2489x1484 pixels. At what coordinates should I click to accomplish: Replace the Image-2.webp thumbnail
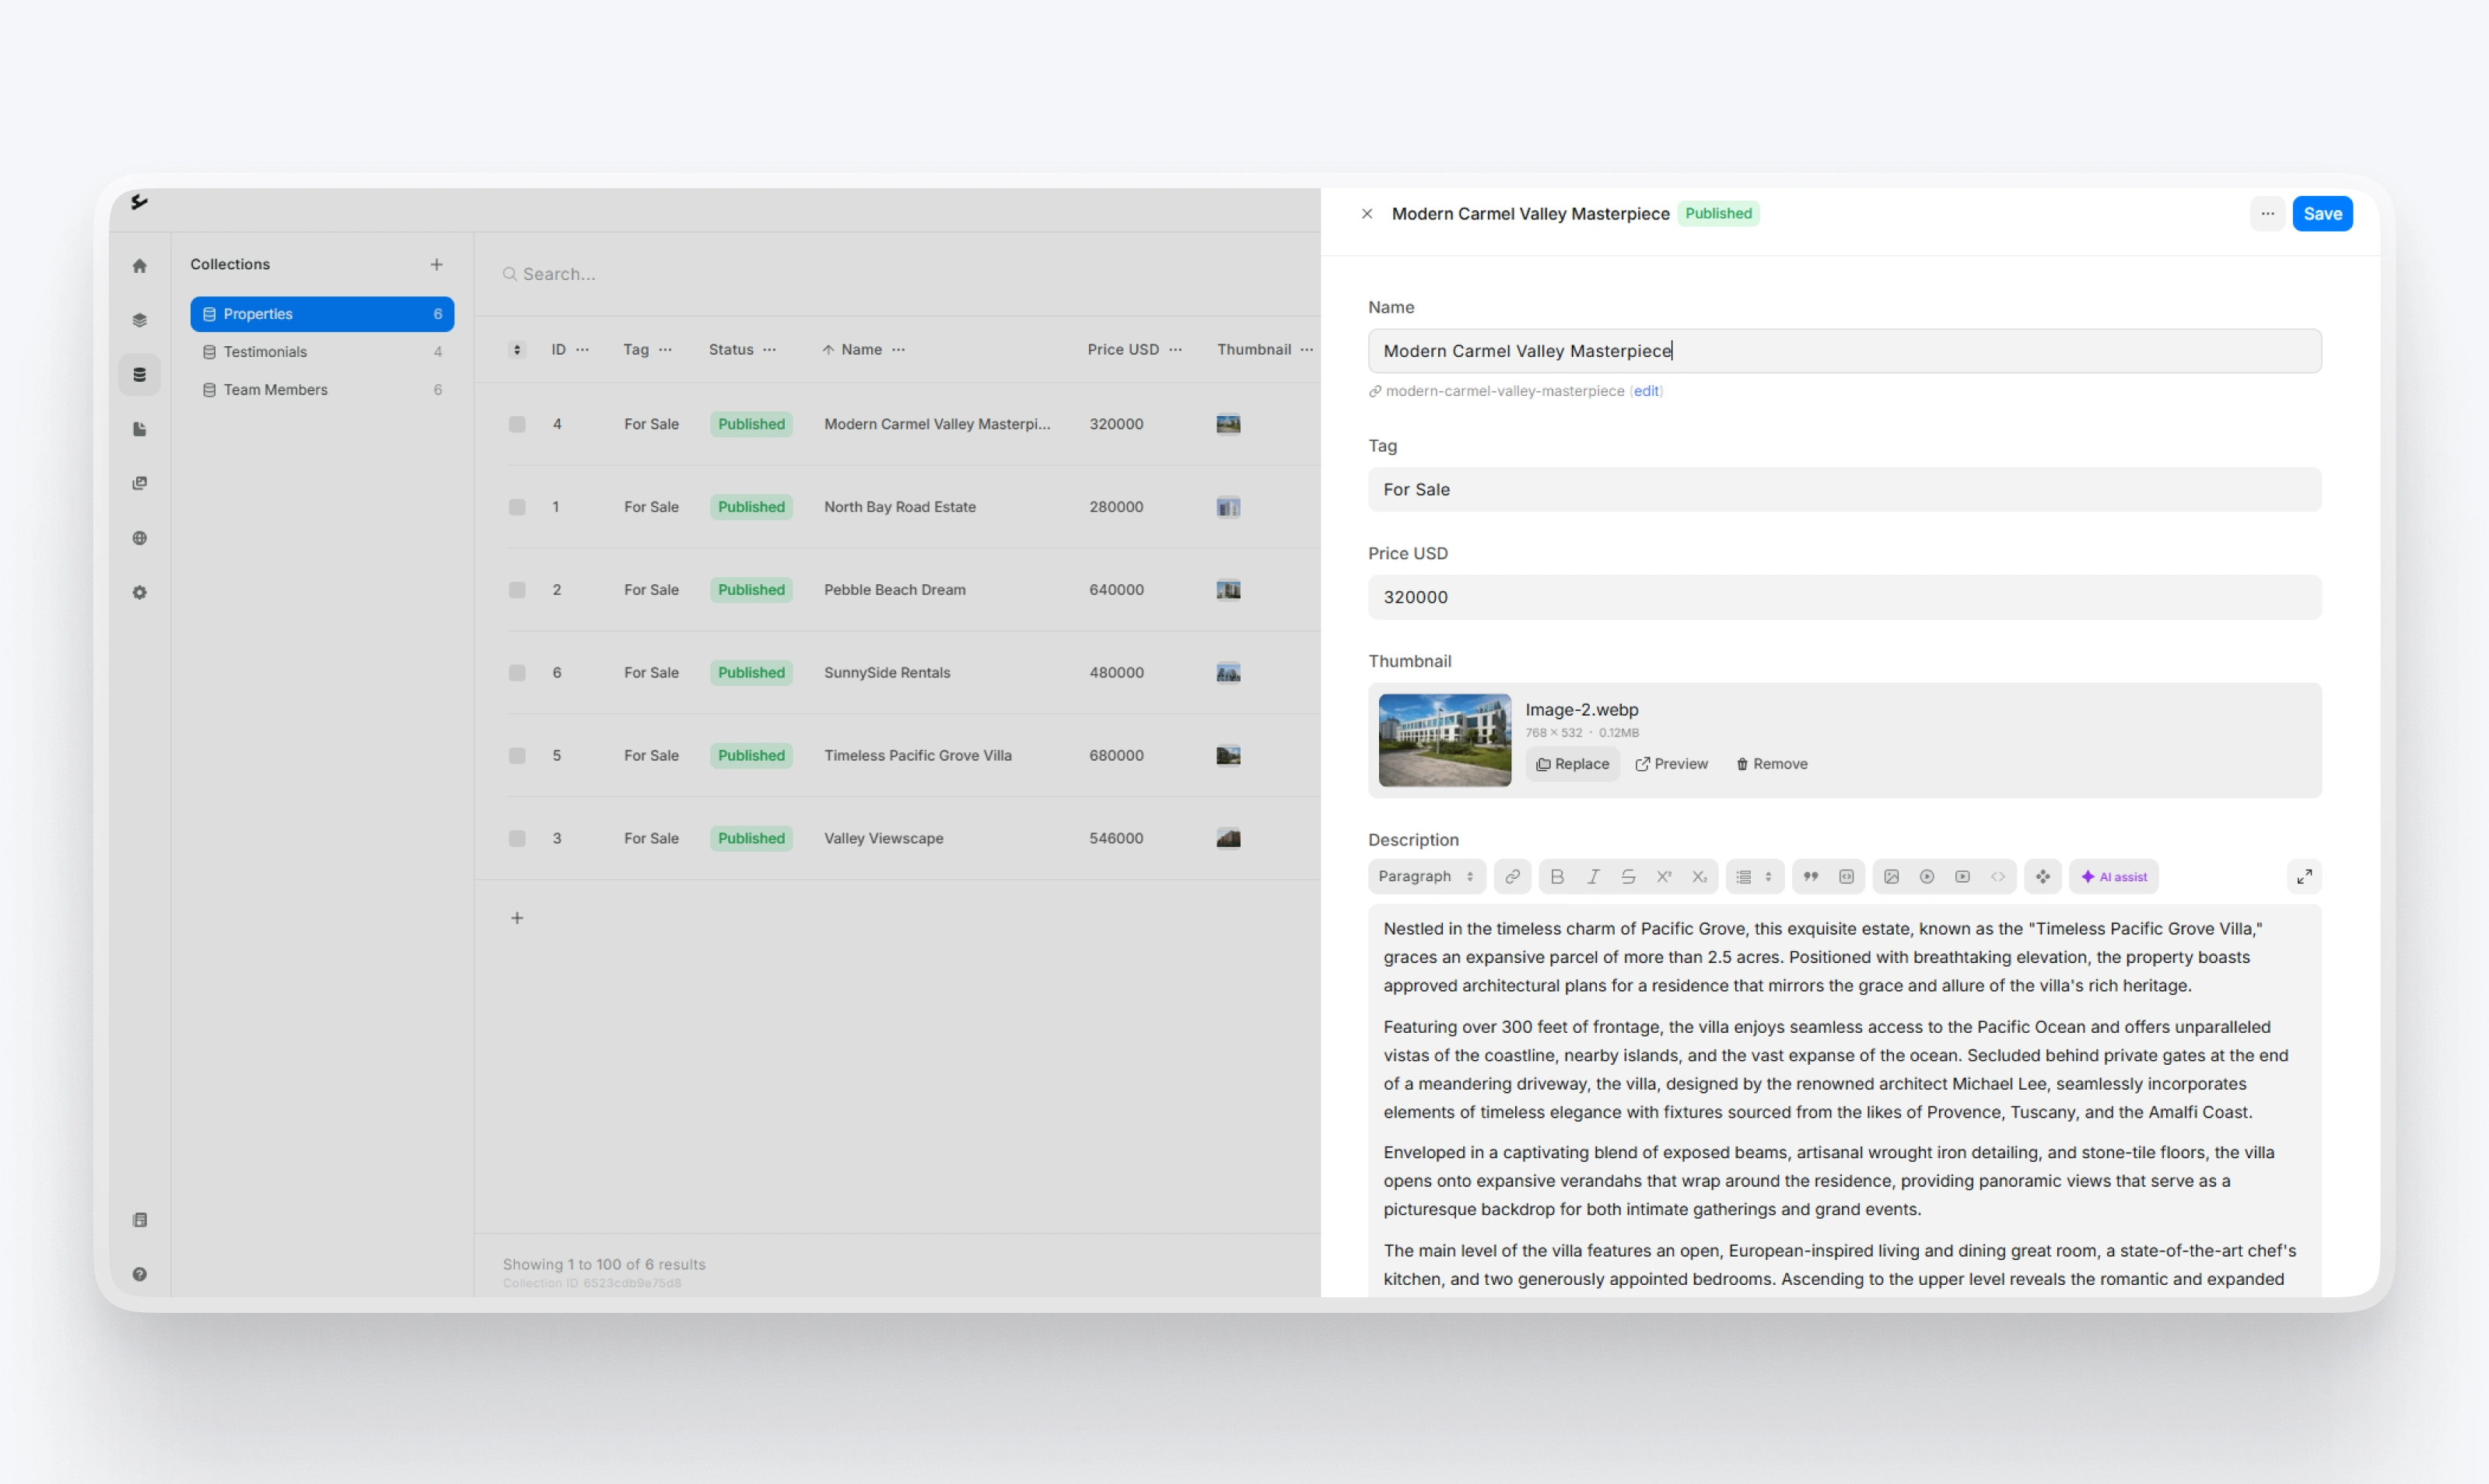pos(1573,765)
